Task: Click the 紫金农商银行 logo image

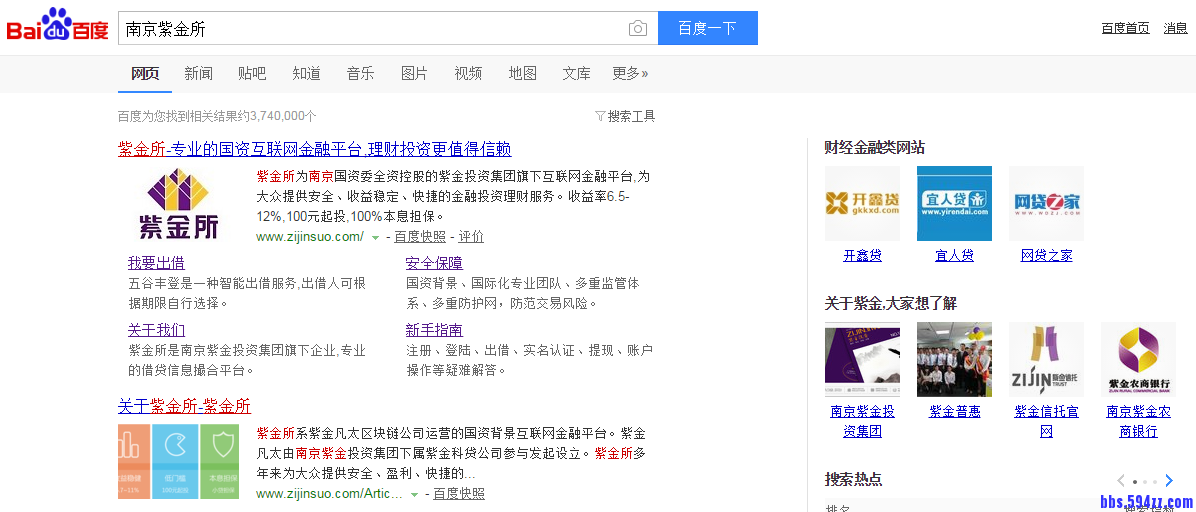Action: point(1138,359)
